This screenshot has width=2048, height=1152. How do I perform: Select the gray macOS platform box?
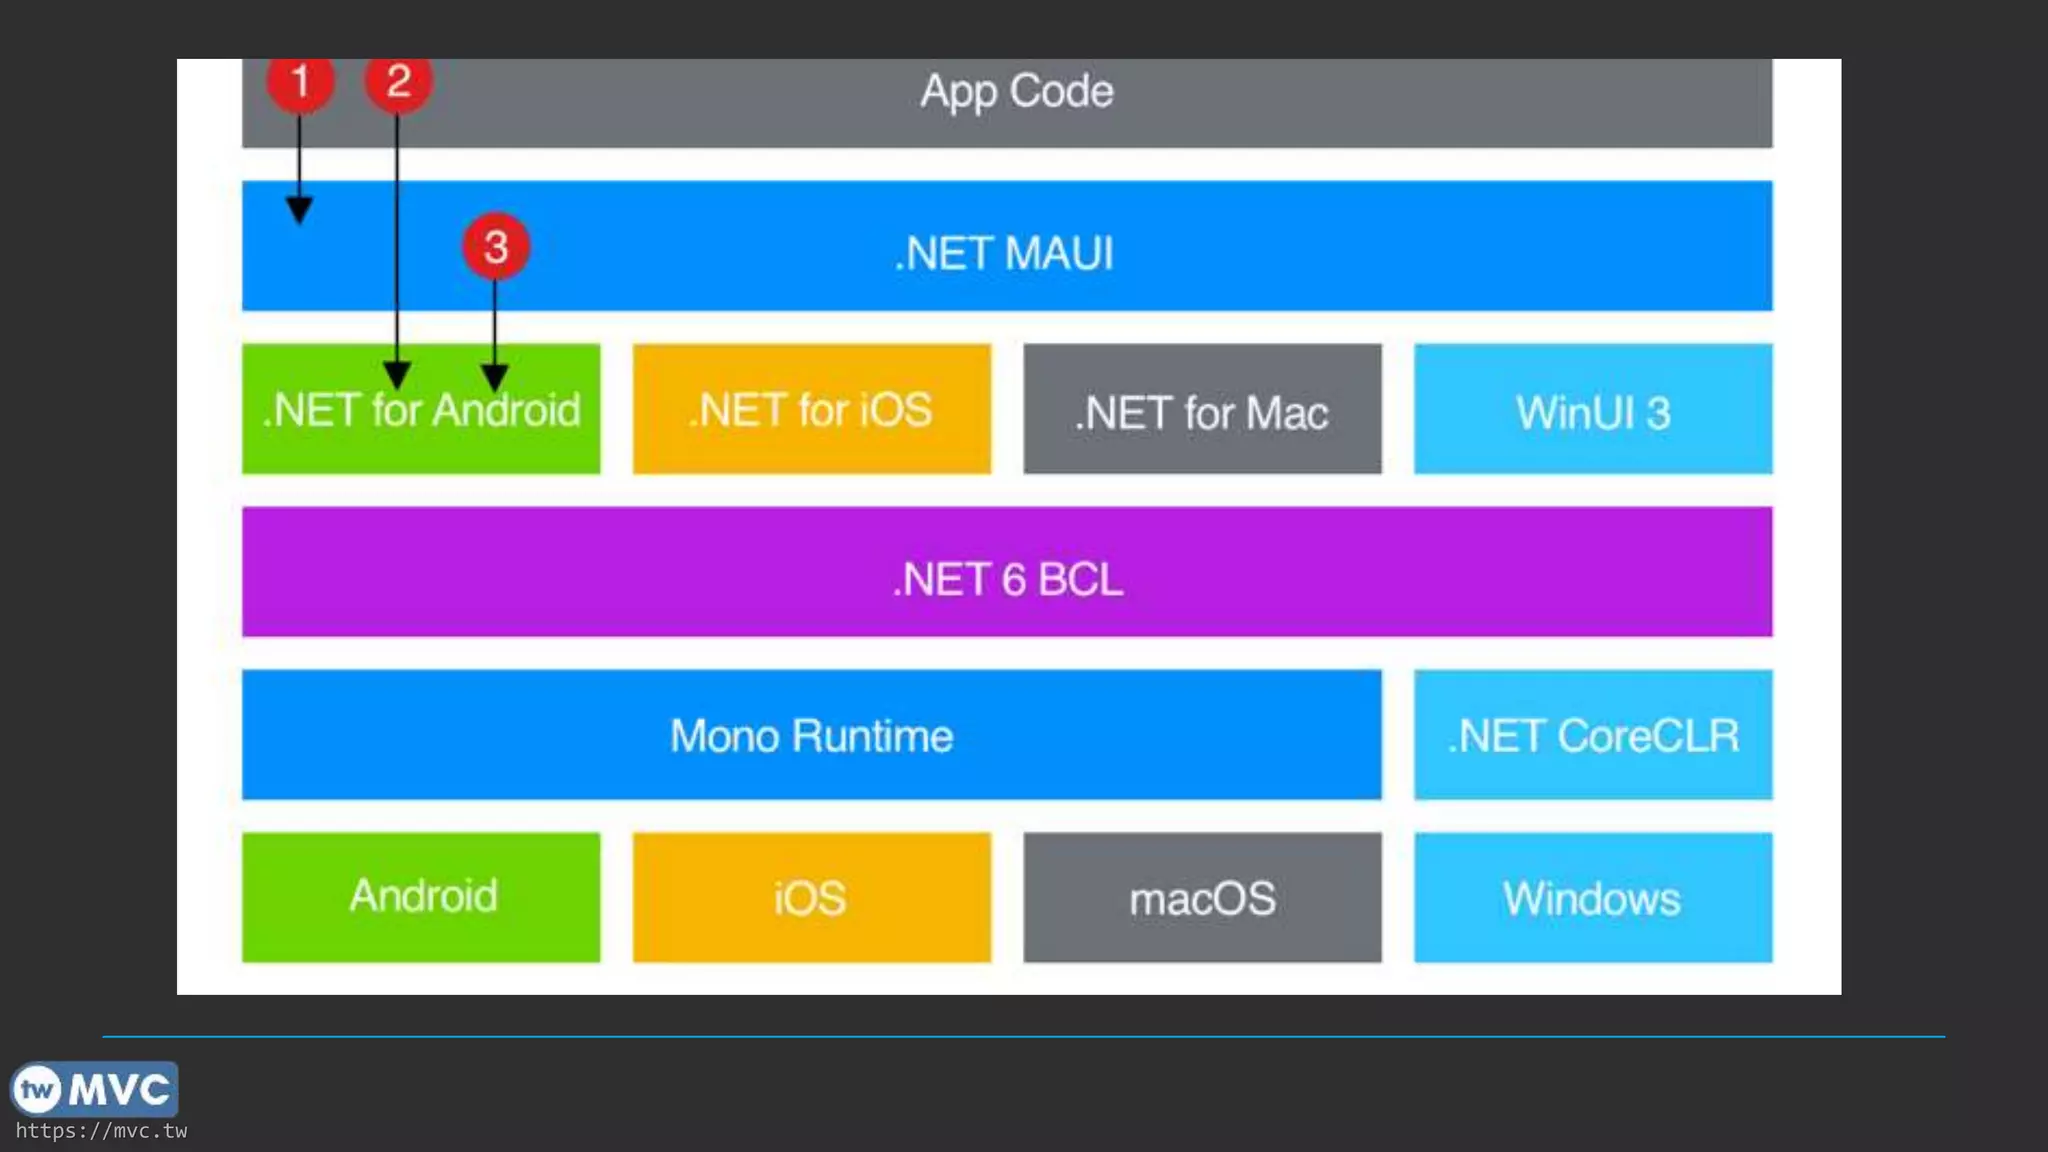click(x=1202, y=897)
